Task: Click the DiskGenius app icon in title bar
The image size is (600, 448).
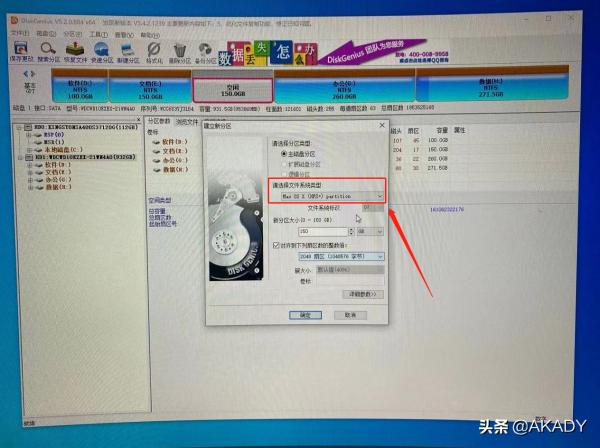Action: point(15,20)
